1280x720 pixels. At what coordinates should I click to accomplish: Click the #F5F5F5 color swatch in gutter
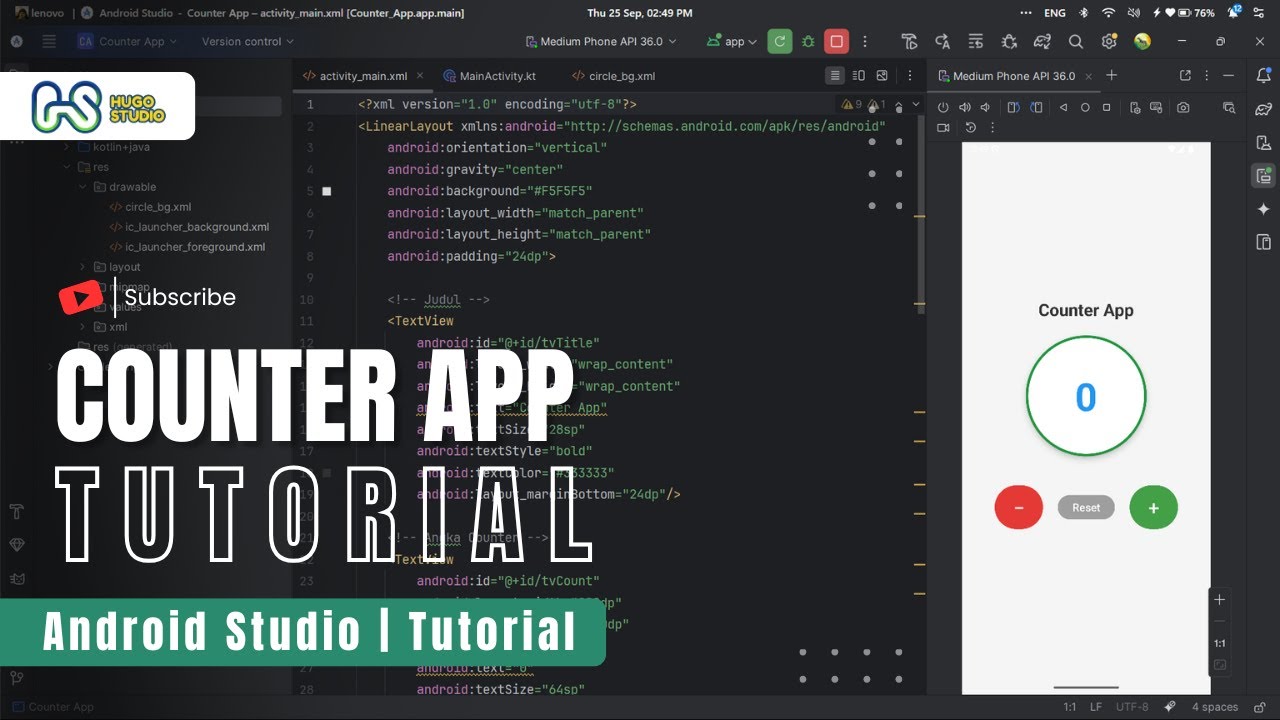point(326,191)
